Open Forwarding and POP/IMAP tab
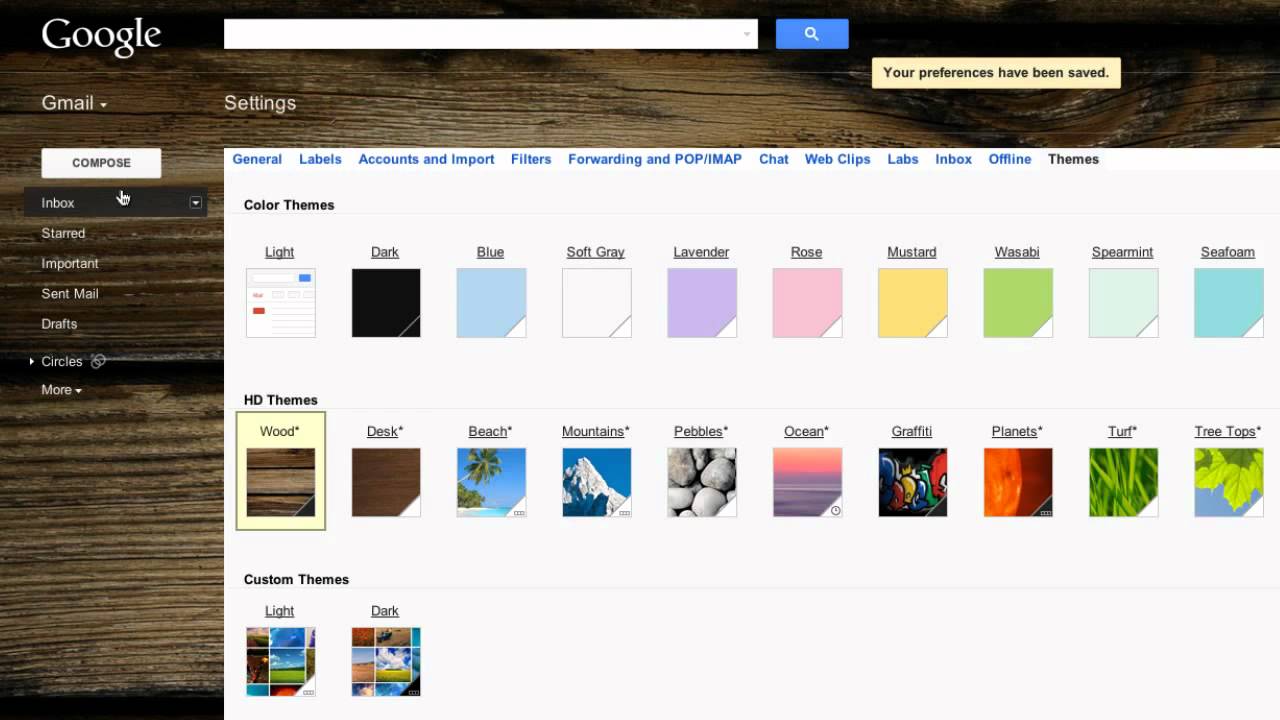The image size is (1280, 720). pos(655,159)
